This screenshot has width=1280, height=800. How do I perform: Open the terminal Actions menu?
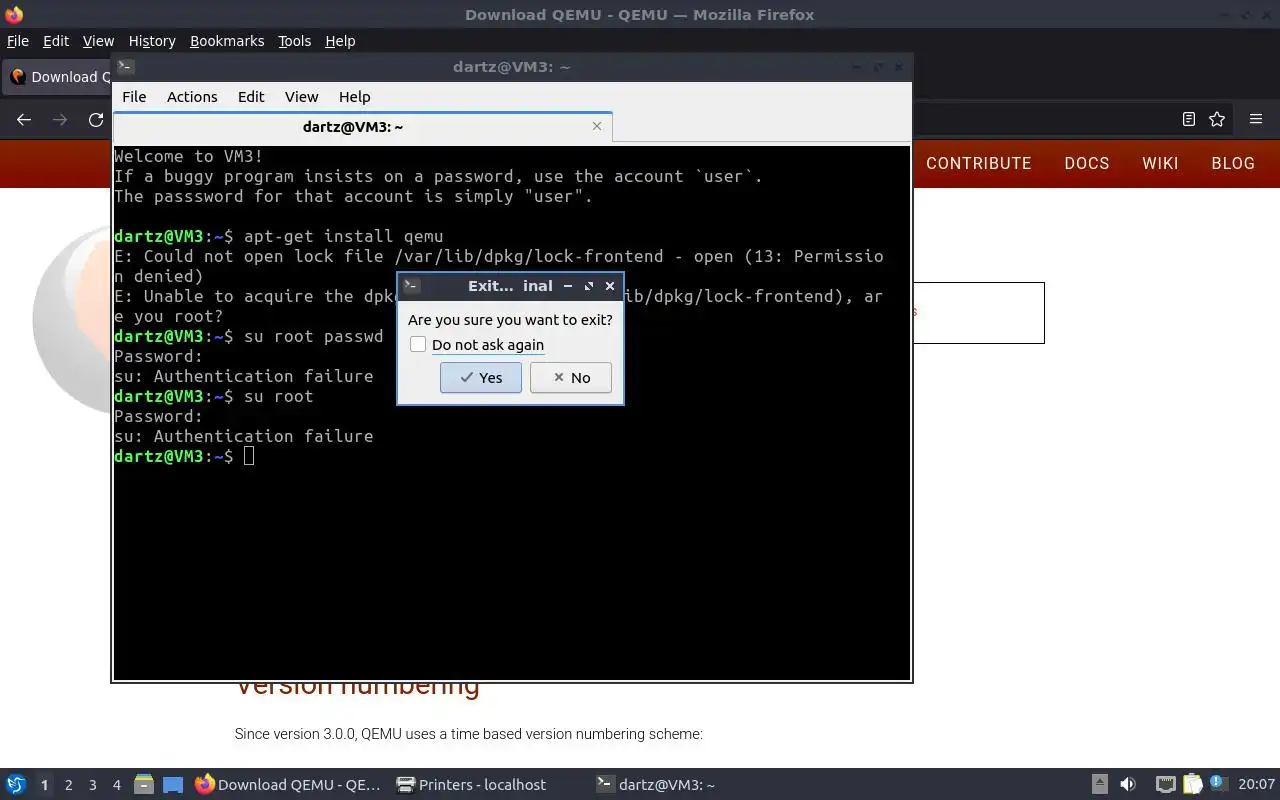[x=192, y=96]
